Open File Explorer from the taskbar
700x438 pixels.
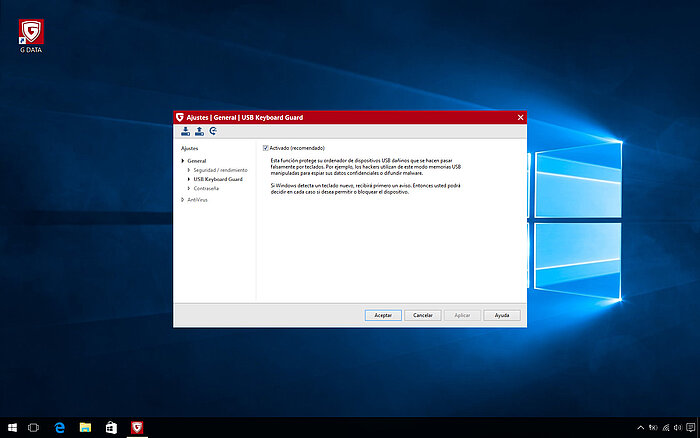(x=86, y=427)
